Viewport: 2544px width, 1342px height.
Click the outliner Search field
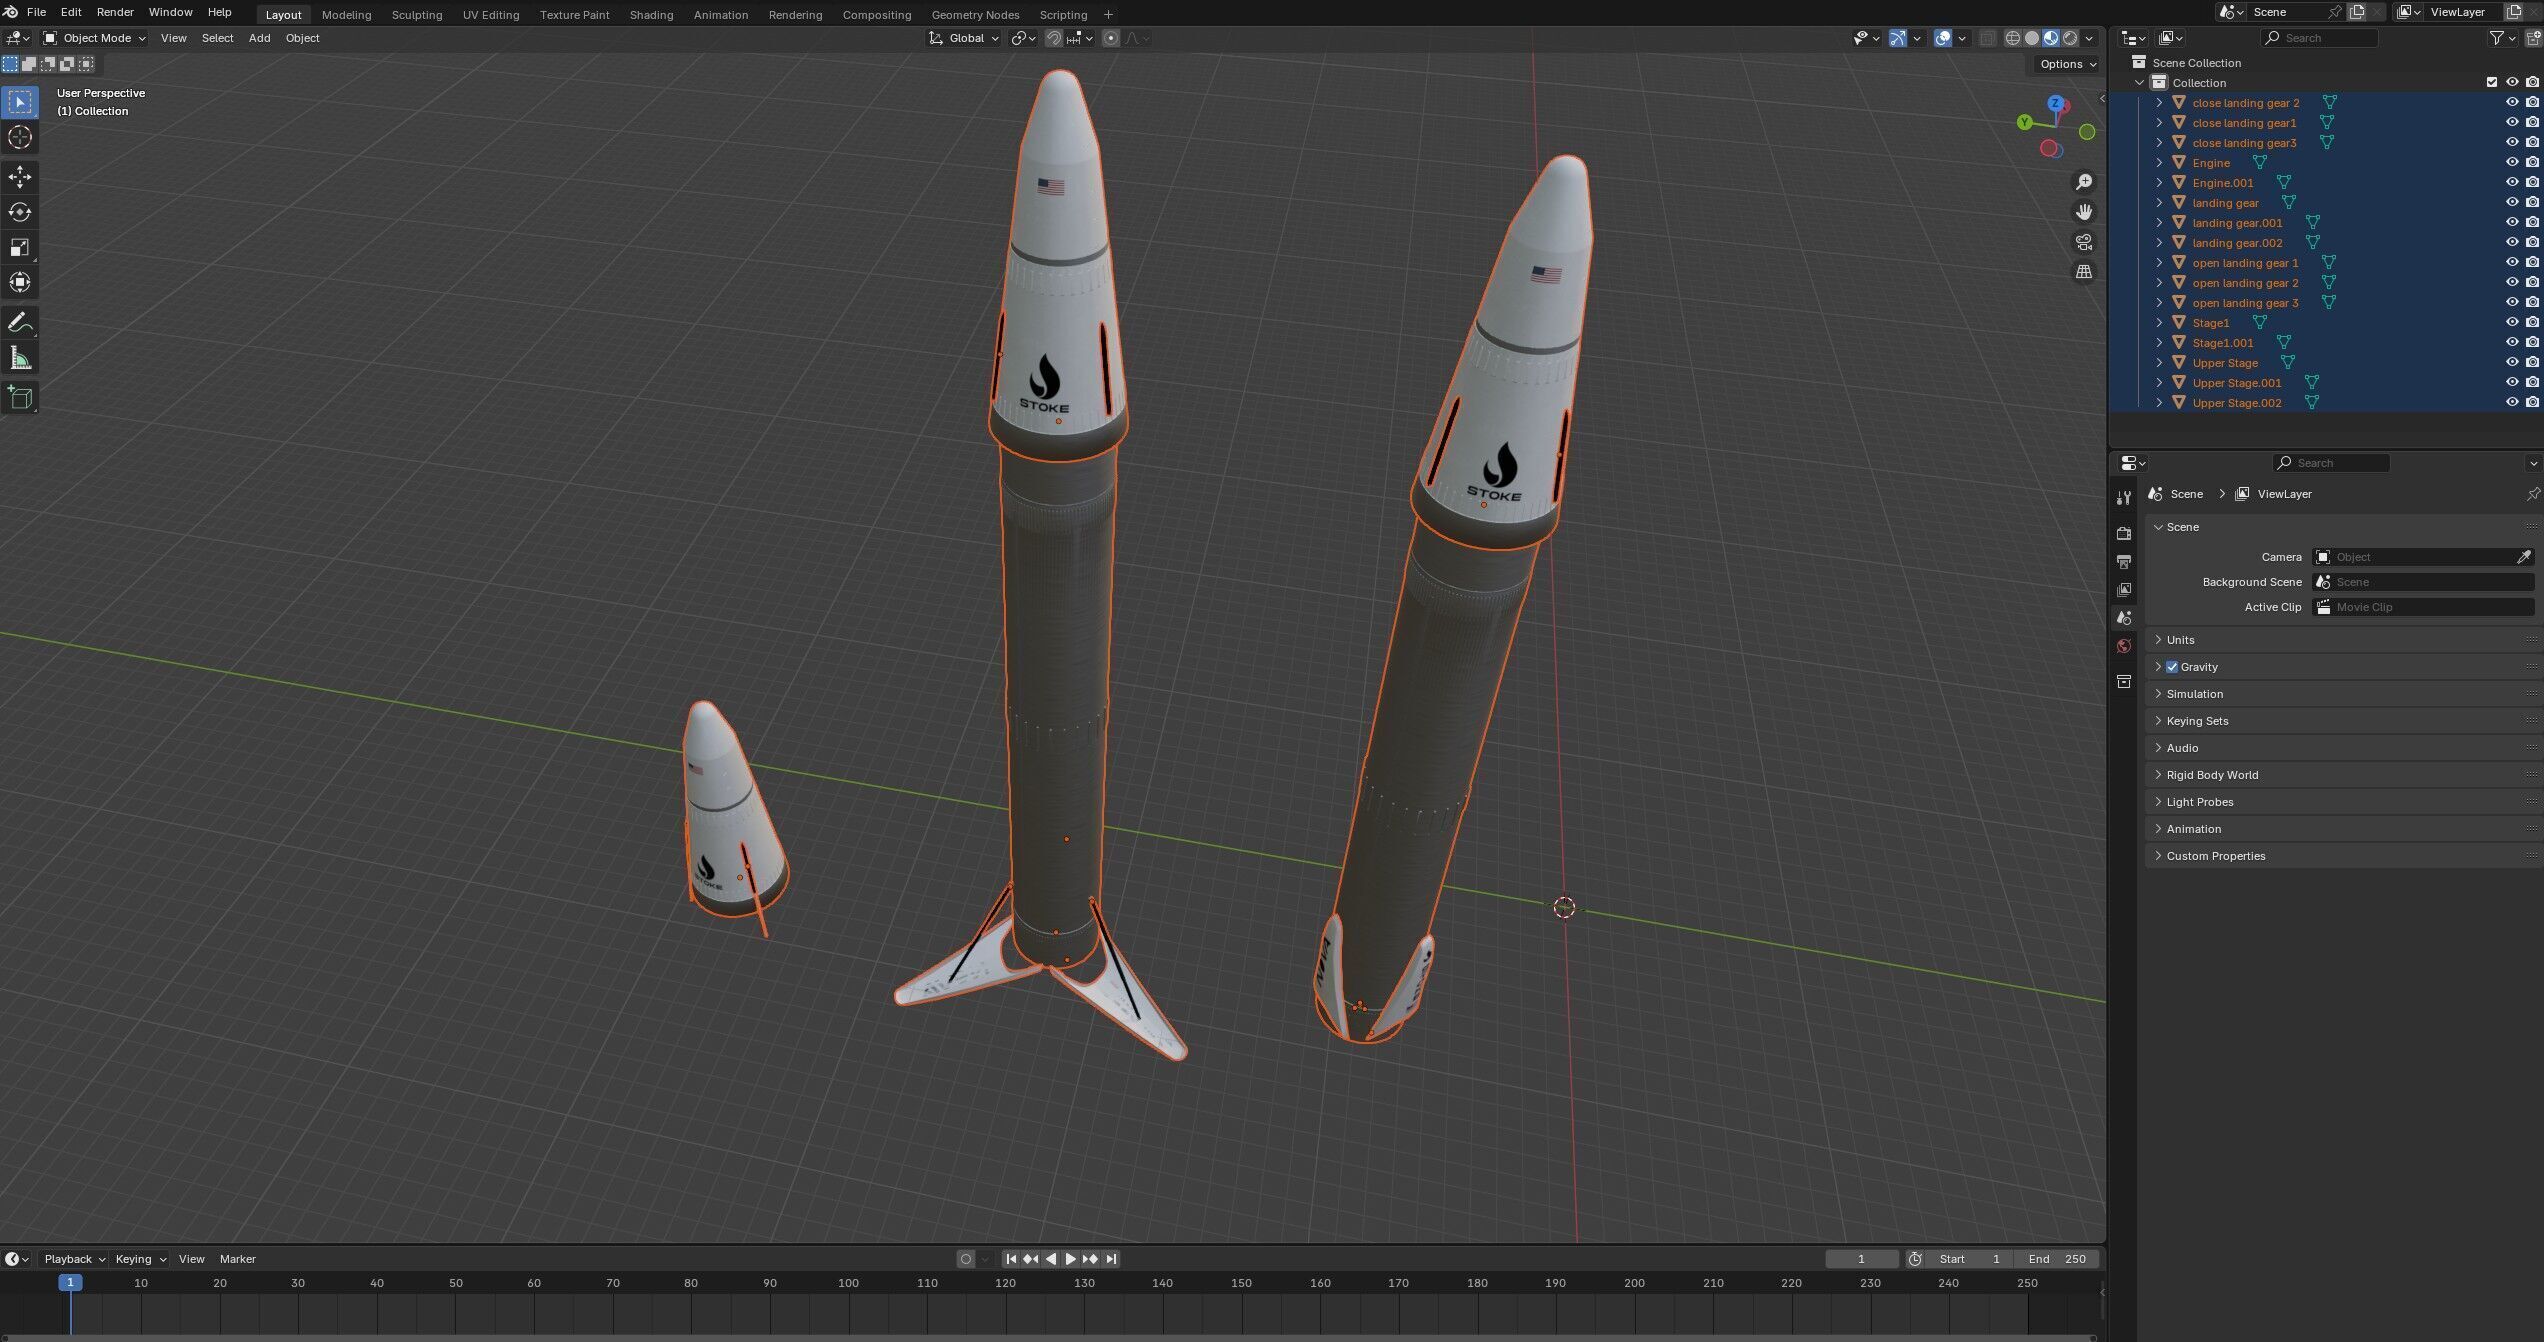pyautogui.click(x=2319, y=38)
